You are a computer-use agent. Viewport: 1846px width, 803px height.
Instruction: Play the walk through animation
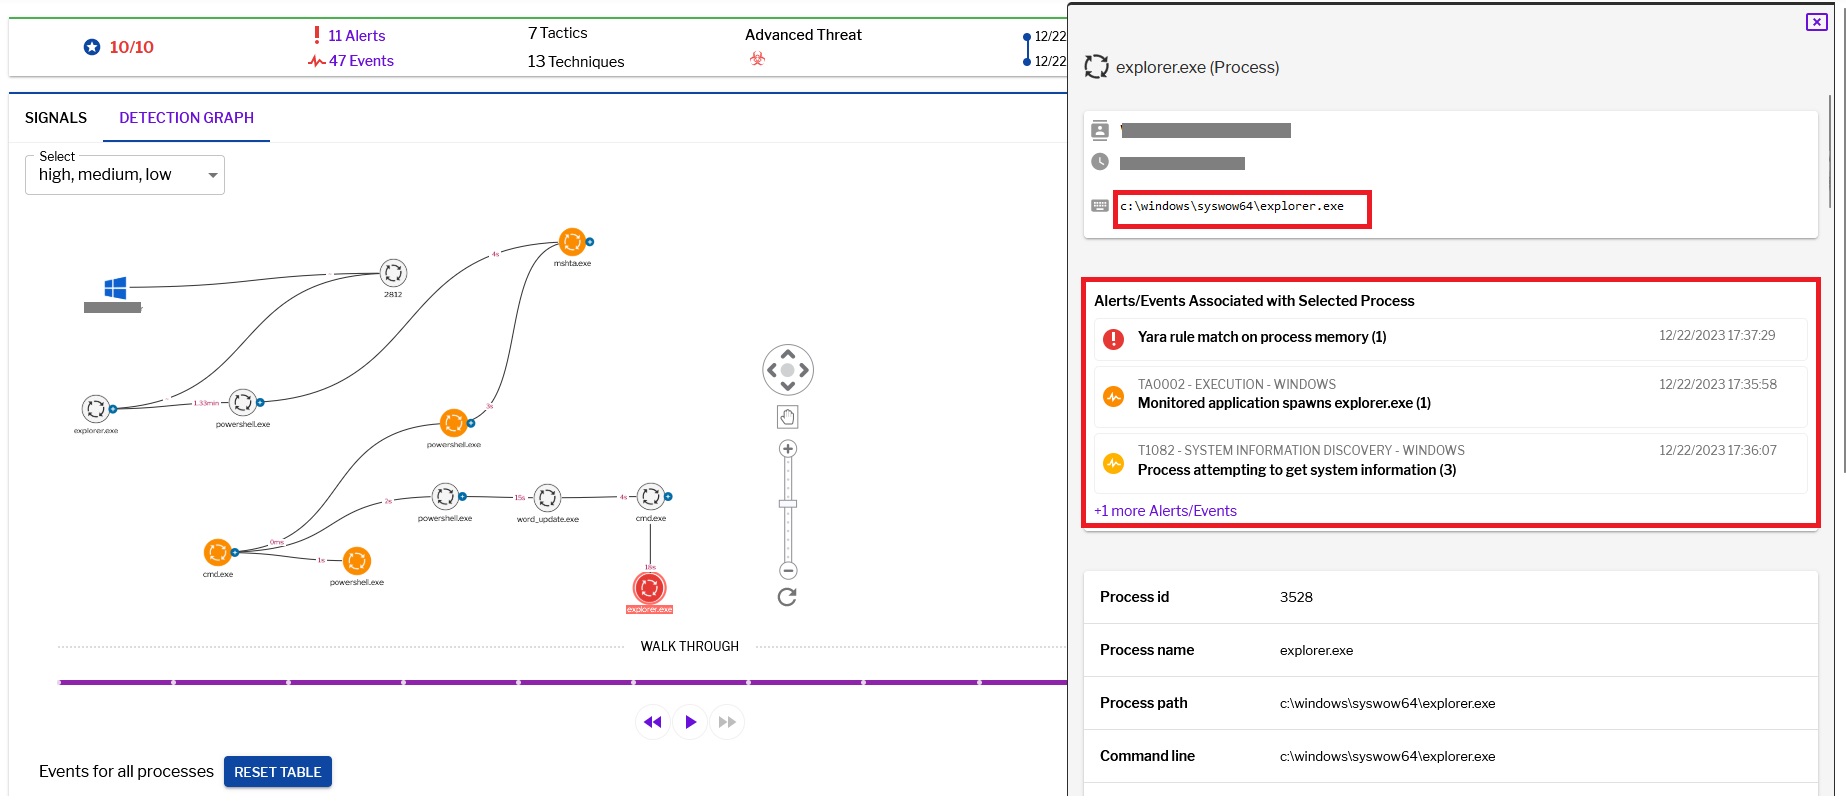(x=690, y=722)
